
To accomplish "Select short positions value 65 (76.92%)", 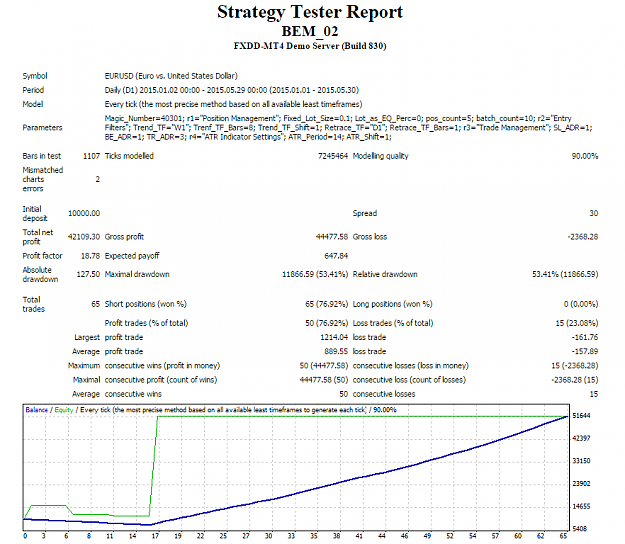I will click(326, 304).
